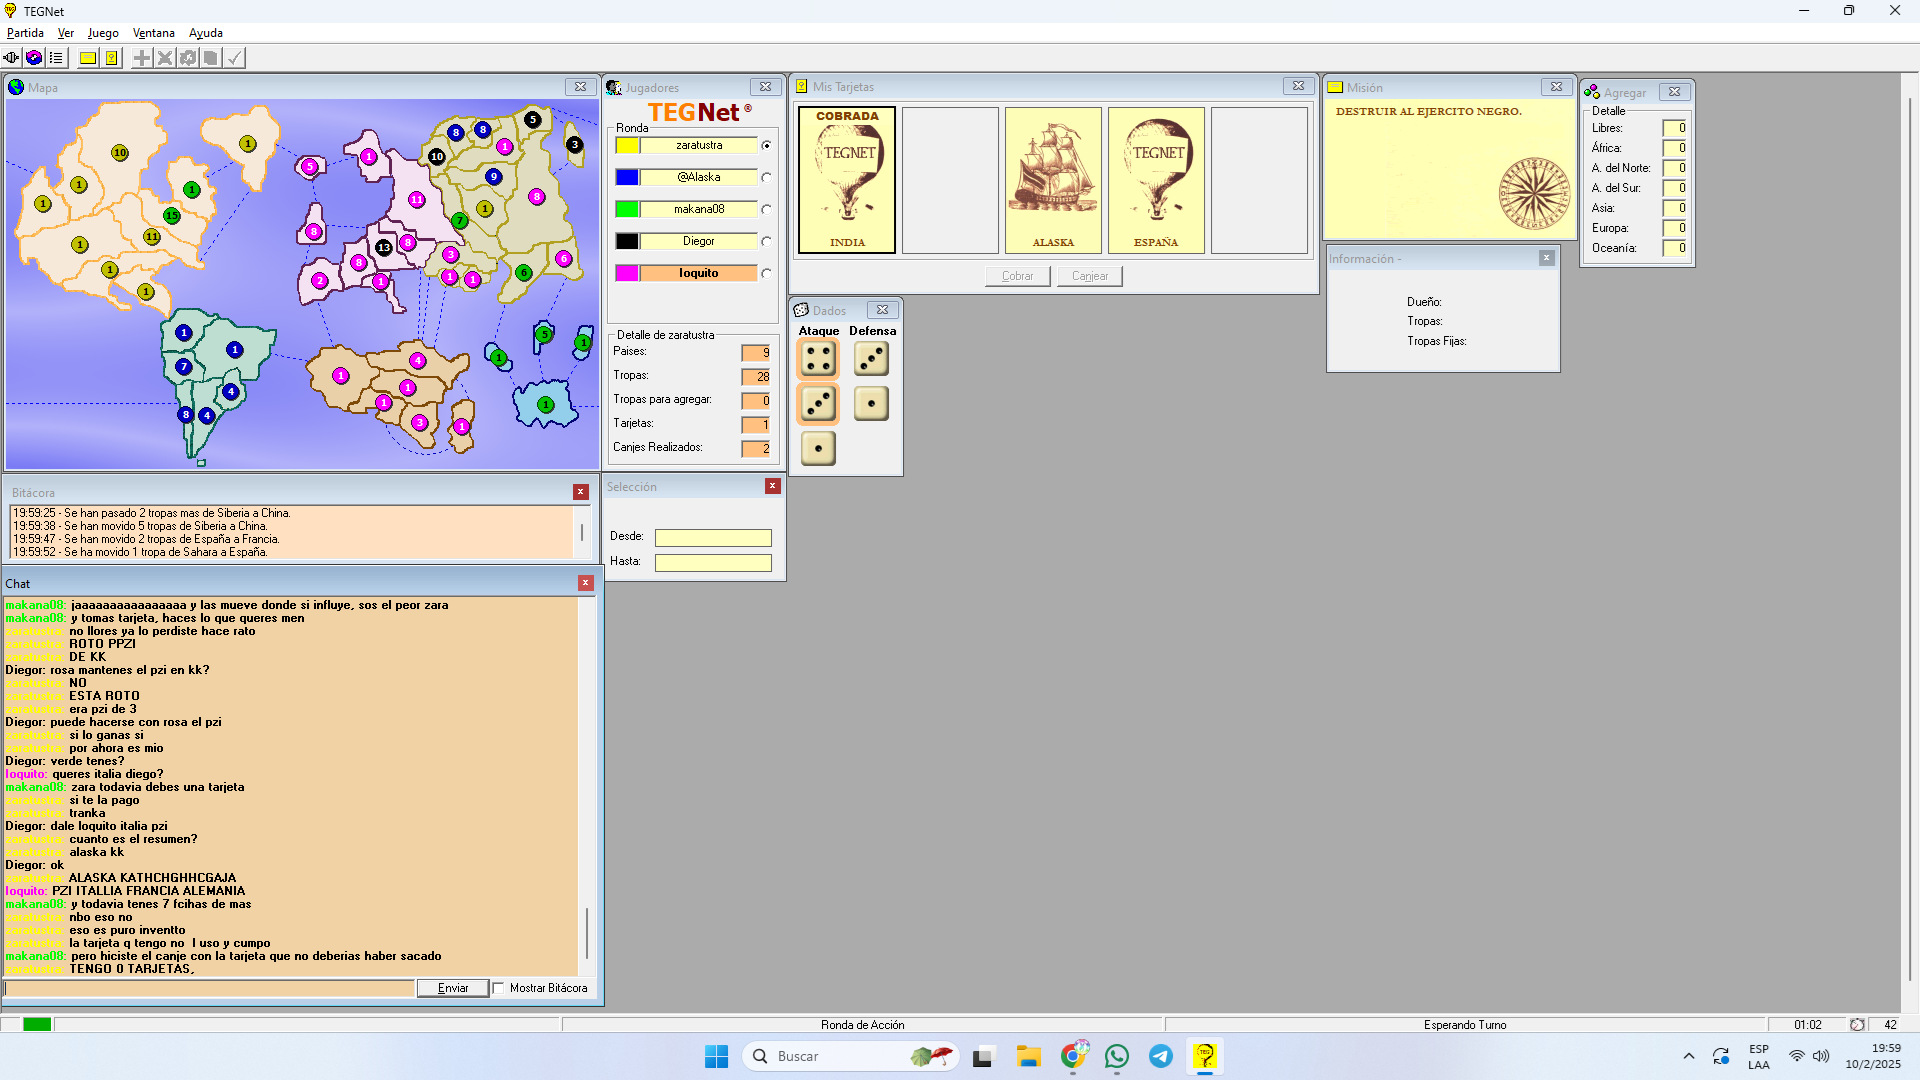Select the ALASKA ship card
Screen dimensions: 1920x1080
[x=1053, y=180]
